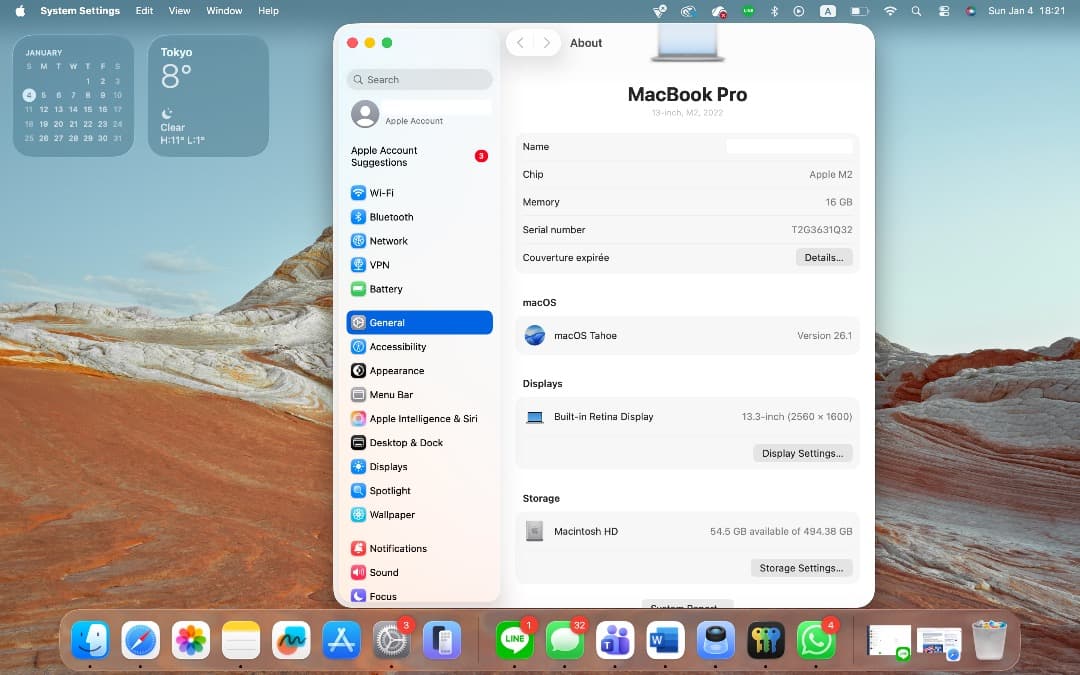Open Wi-Fi settings in sidebar
Image resolution: width=1080 pixels, height=675 pixels.
pyautogui.click(x=381, y=193)
